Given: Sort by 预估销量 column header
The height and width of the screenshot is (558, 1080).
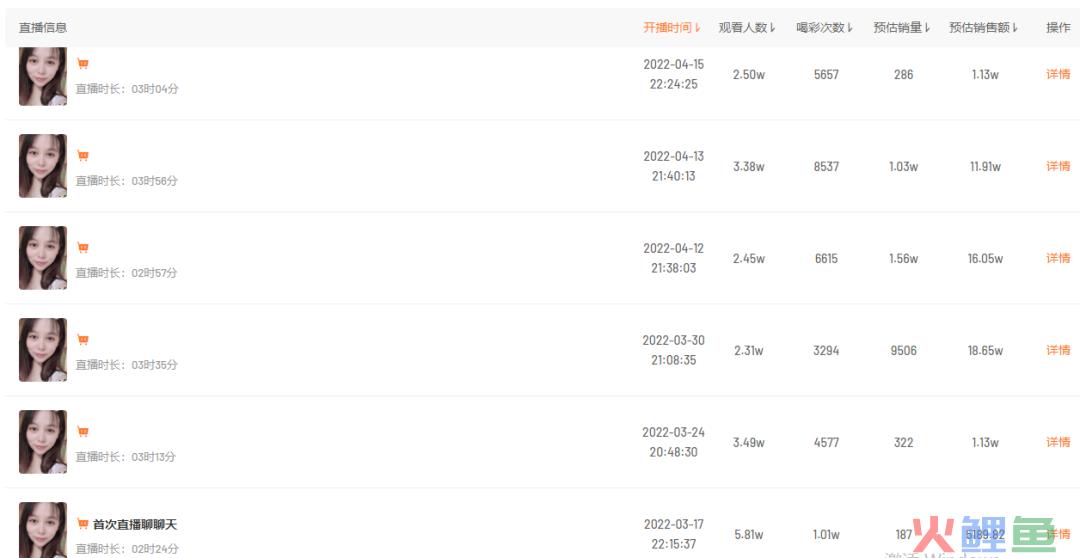Looking at the screenshot, I should [x=902, y=28].
